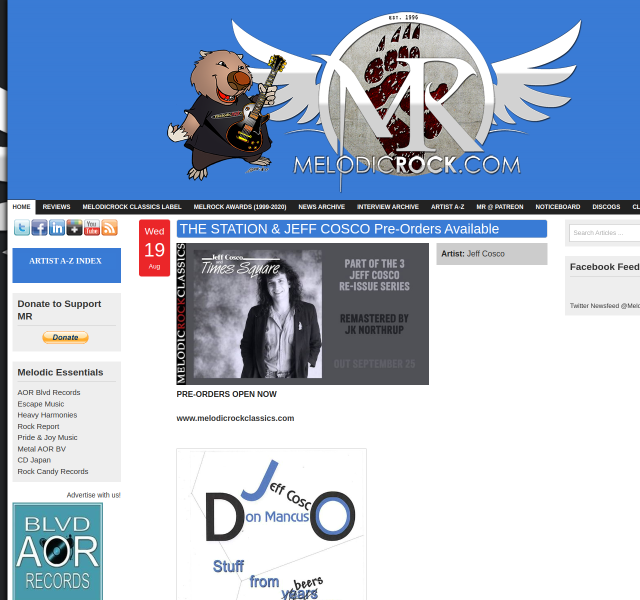
Task: Click the Facebook Feed heading
Action: point(604,267)
